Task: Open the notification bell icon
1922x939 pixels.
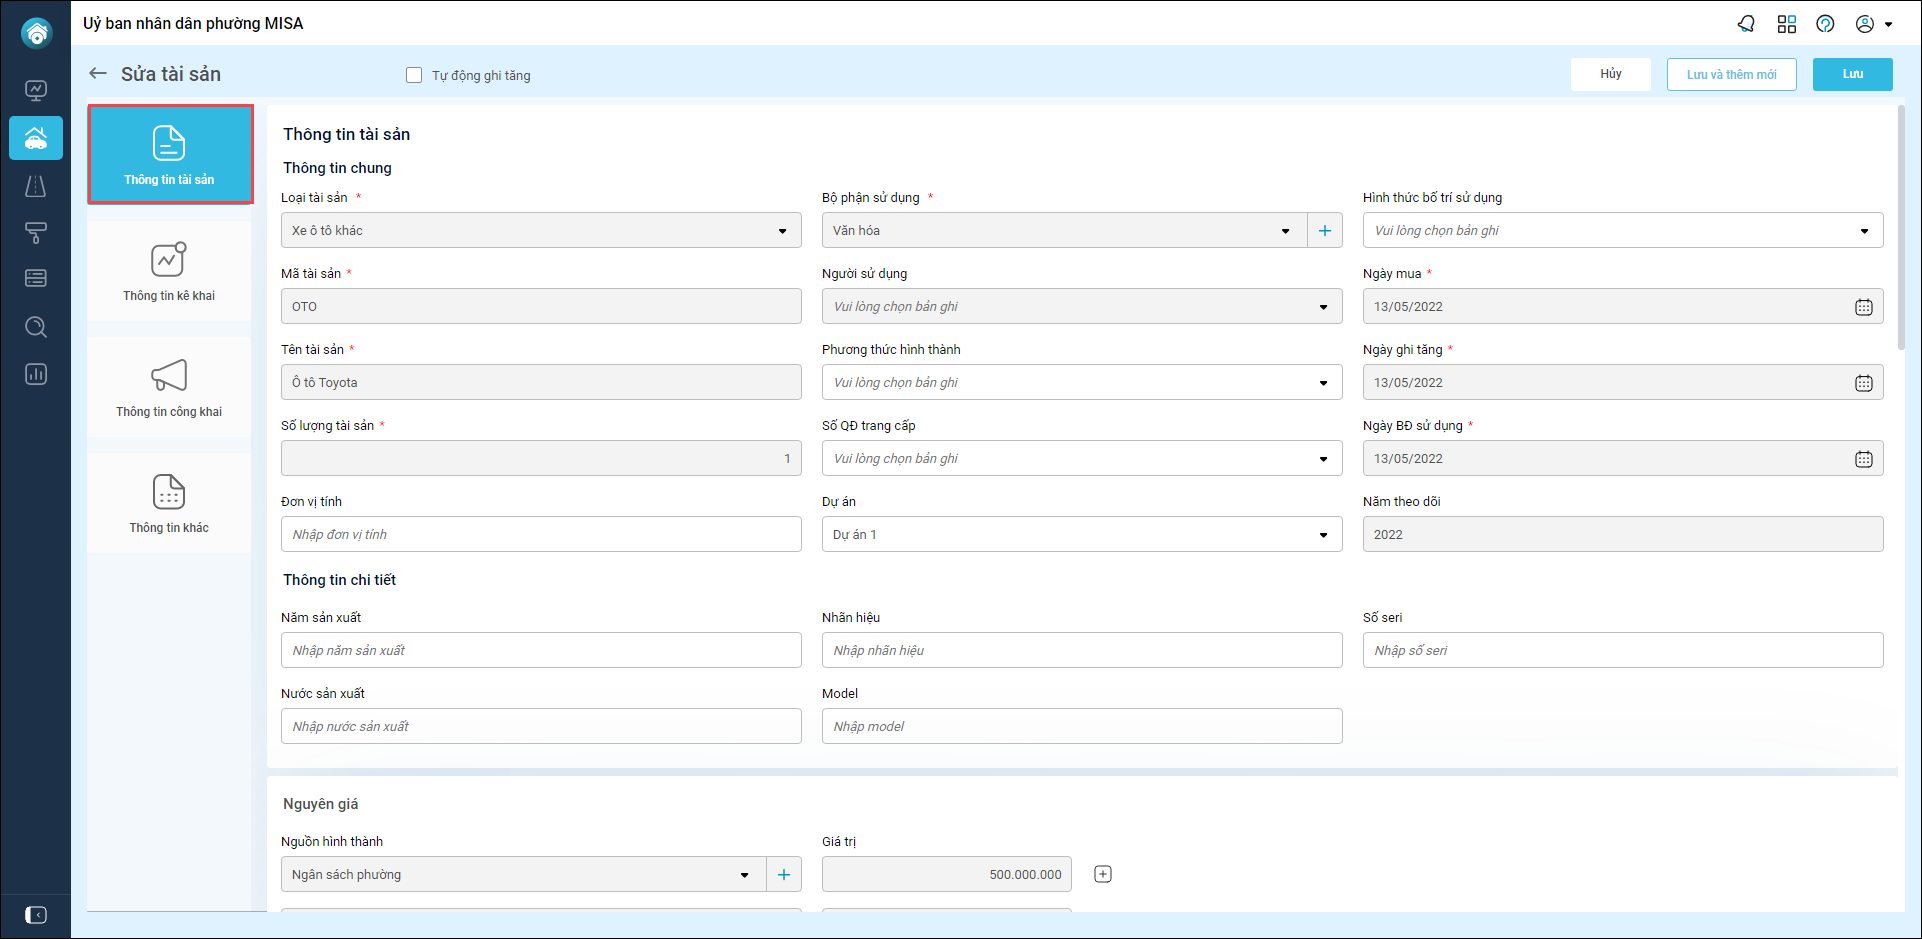Action: pyautogui.click(x=1746, y=24)
